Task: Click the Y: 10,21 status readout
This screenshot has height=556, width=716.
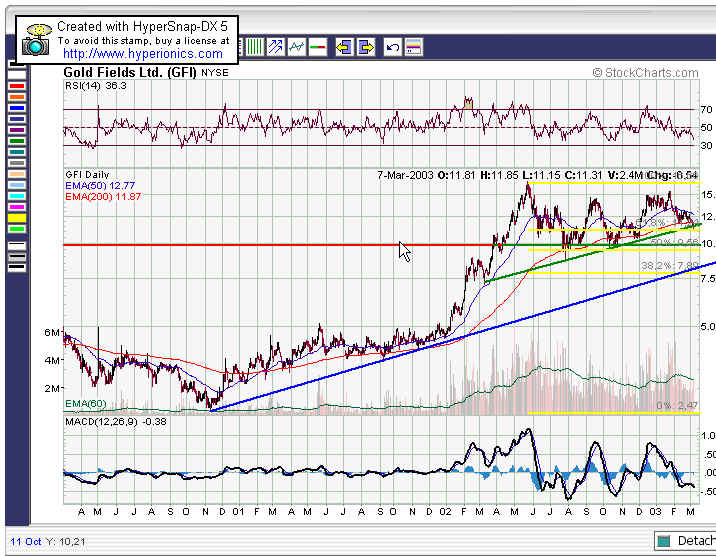Action: [x=66, y=542]
